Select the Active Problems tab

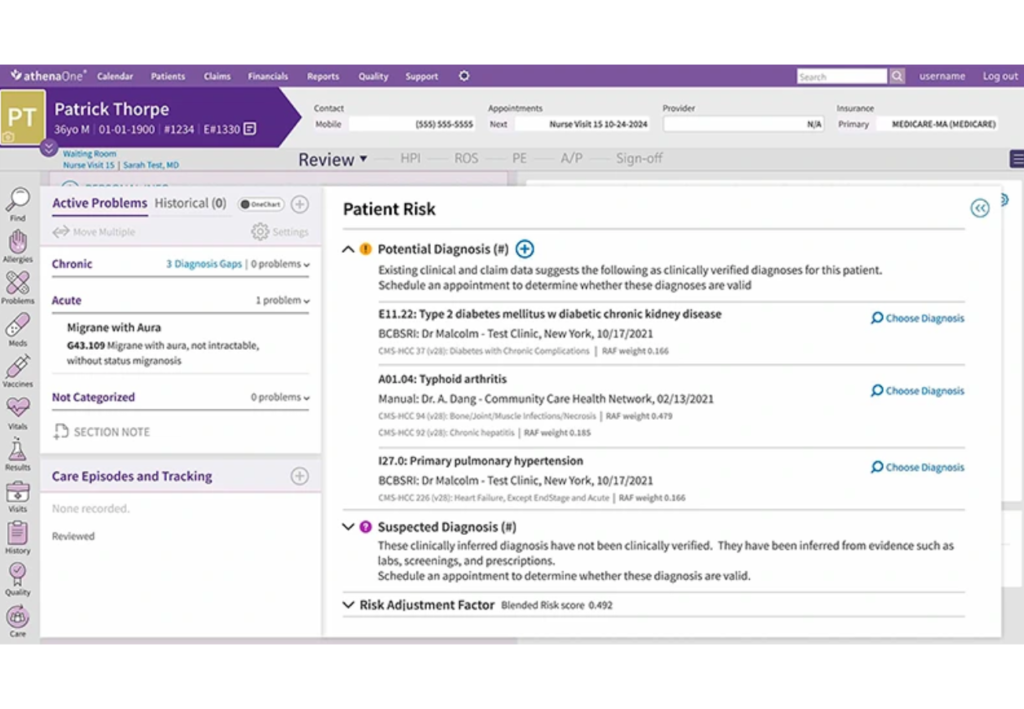point(99,203)
